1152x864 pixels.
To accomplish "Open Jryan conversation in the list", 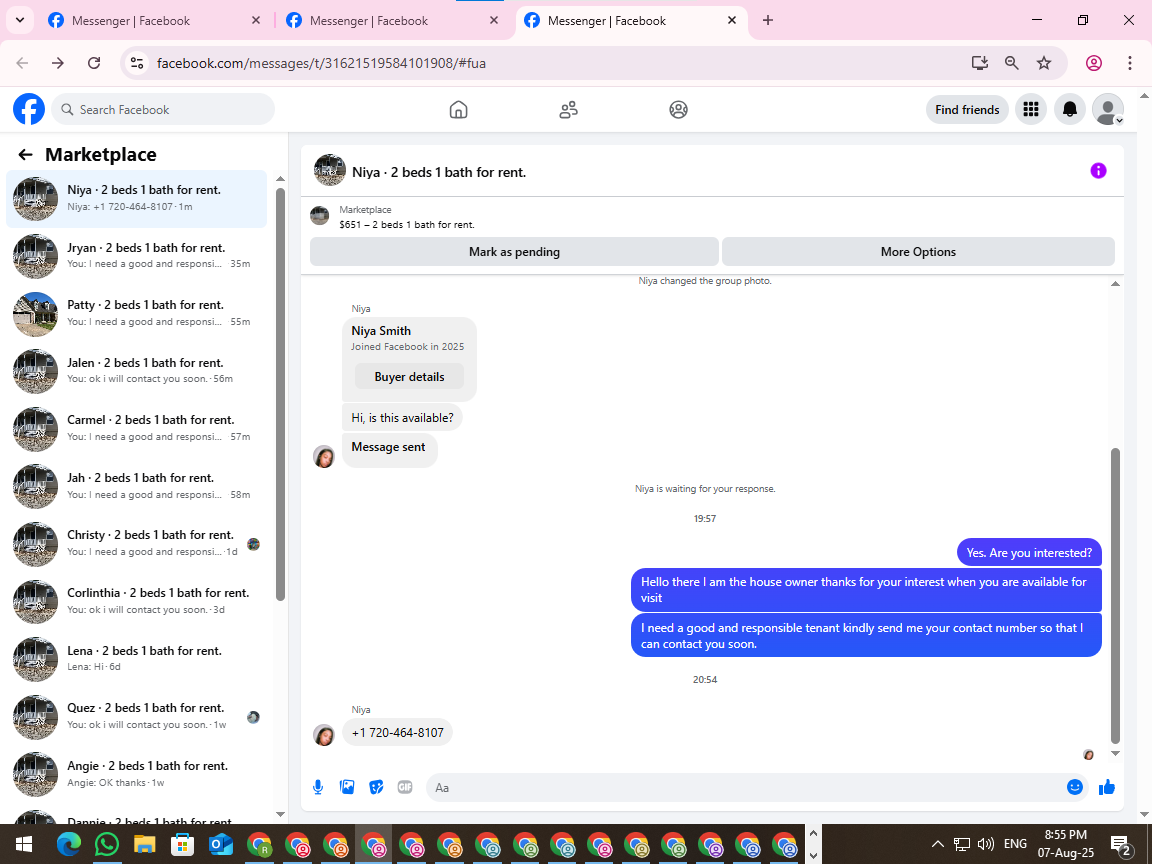I will coord(137,256).
